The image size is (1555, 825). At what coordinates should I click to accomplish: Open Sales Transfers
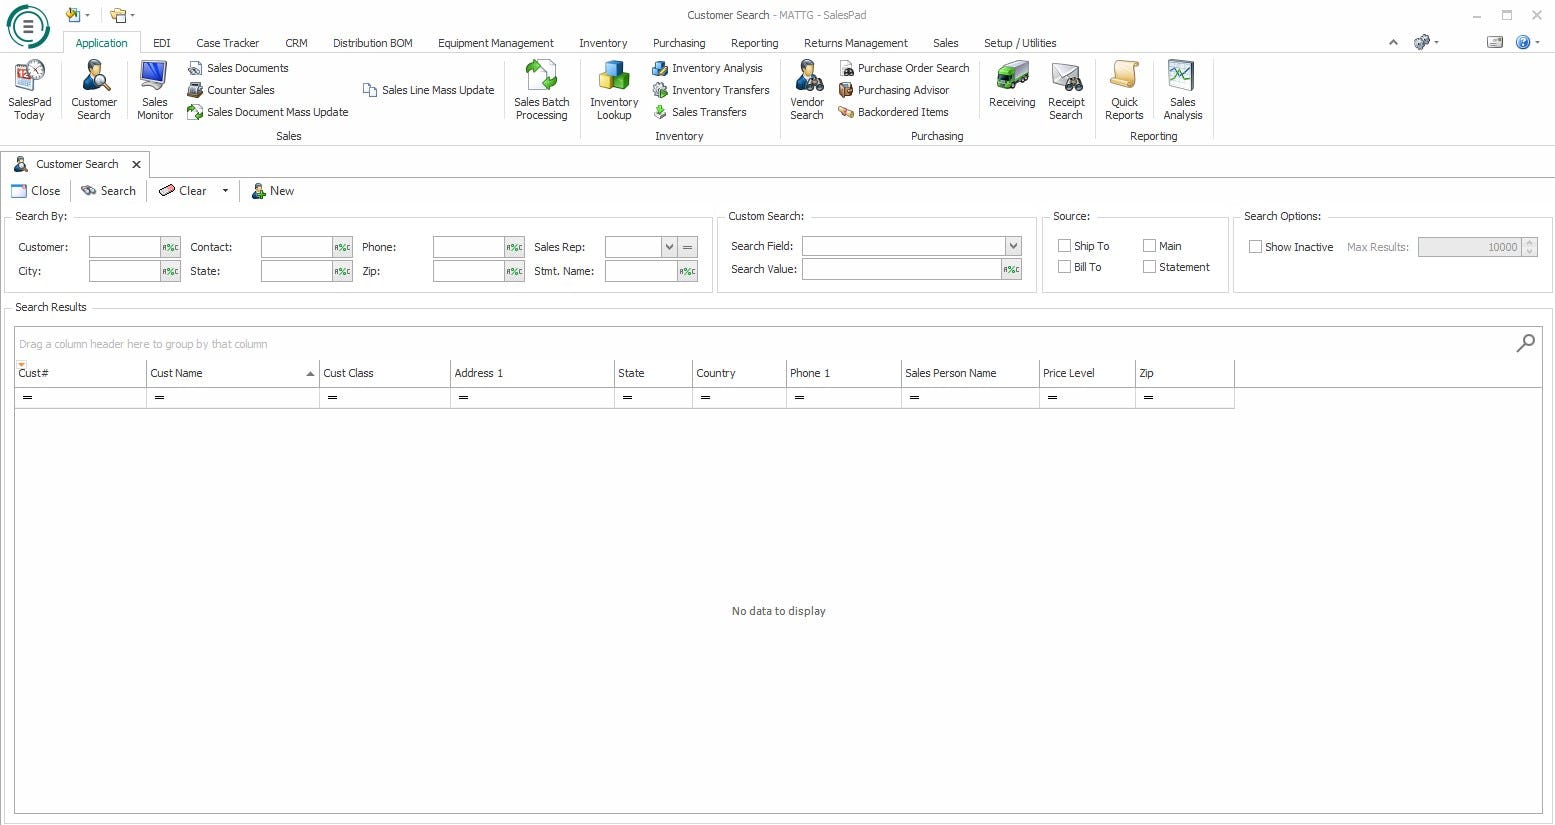click(x=699, y=112)
